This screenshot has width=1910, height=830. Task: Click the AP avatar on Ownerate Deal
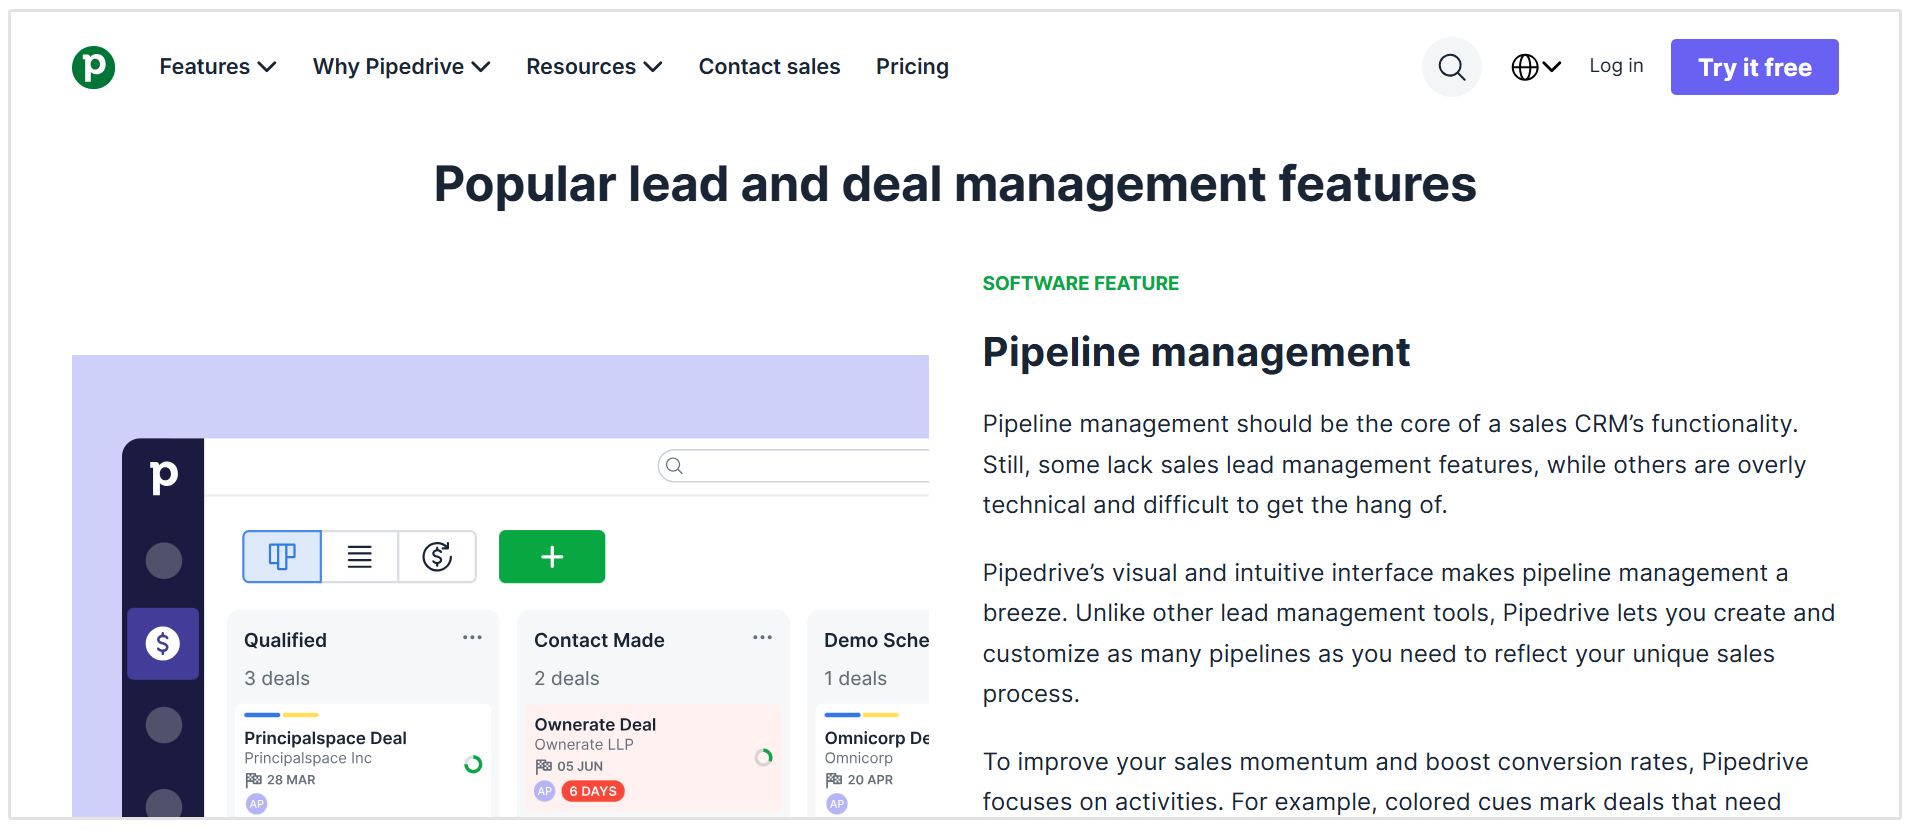545,791
